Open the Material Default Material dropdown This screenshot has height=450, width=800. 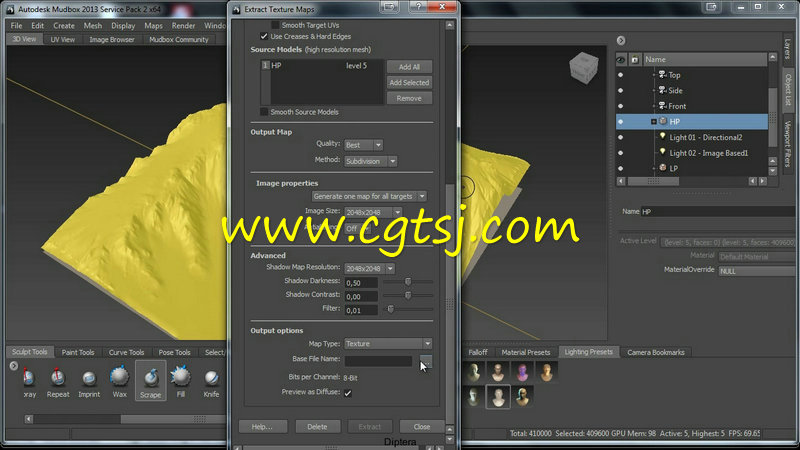click(x=759, y=257)
